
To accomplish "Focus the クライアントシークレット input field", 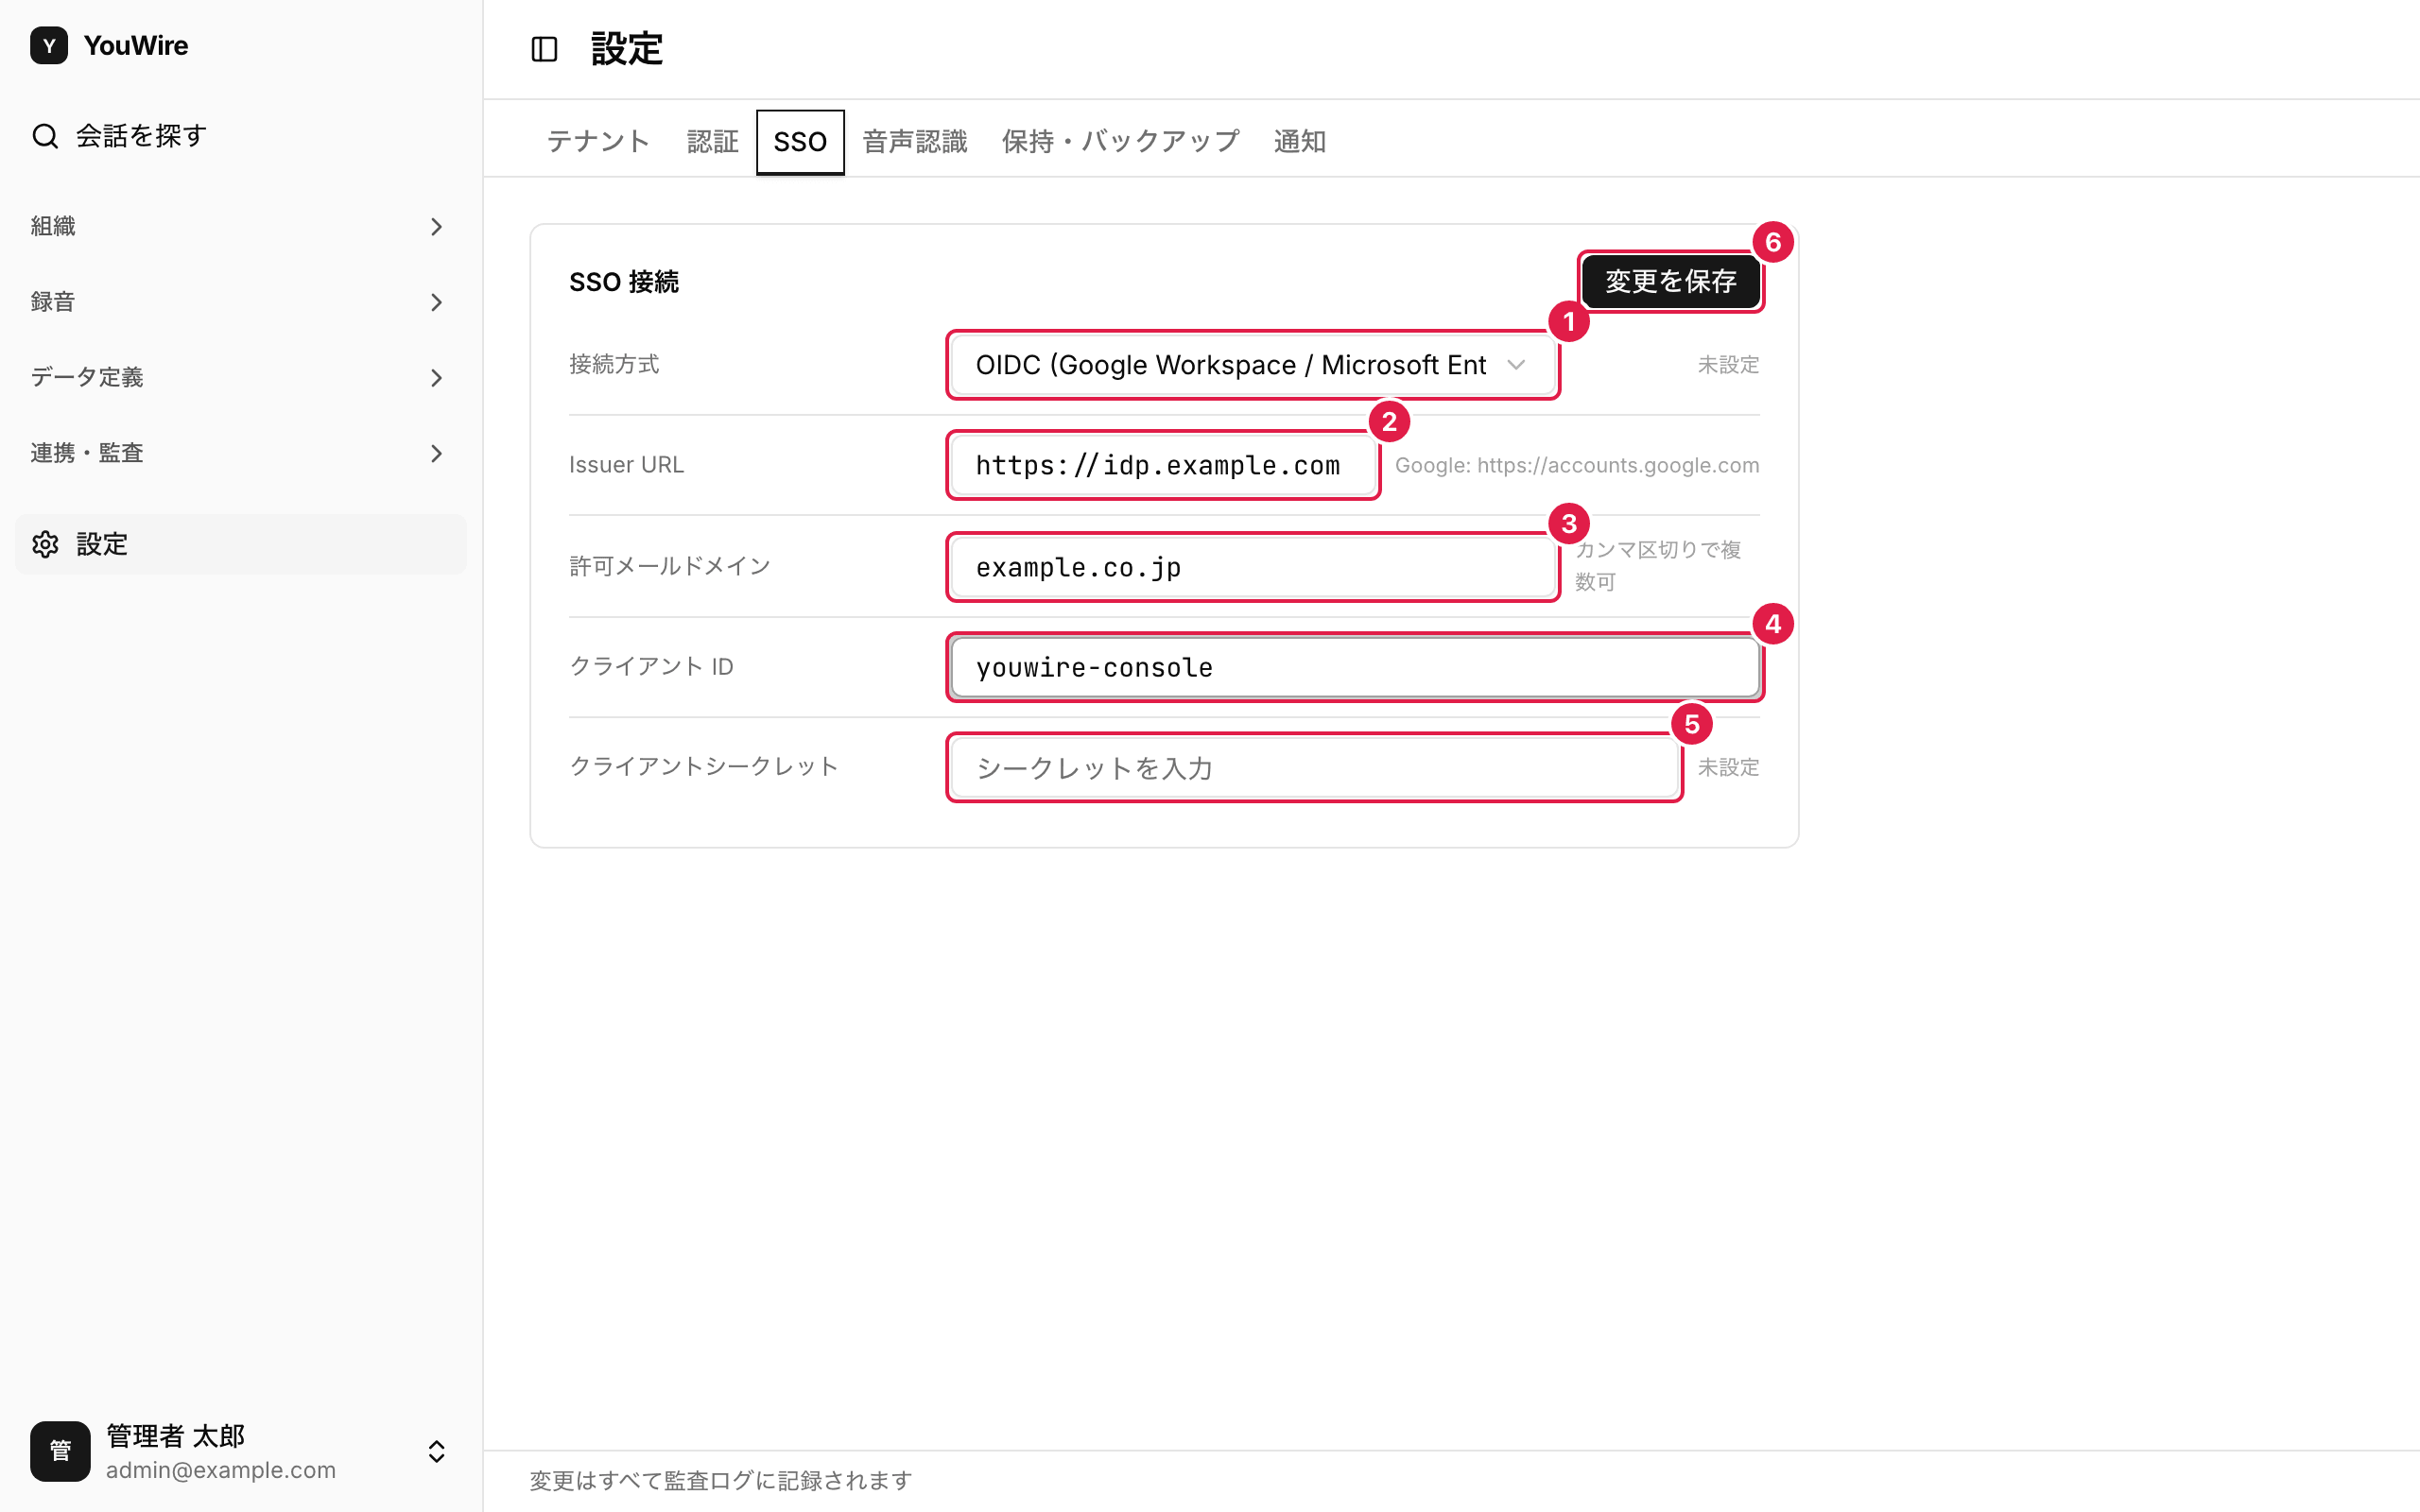I will [x=1314, y=768].
